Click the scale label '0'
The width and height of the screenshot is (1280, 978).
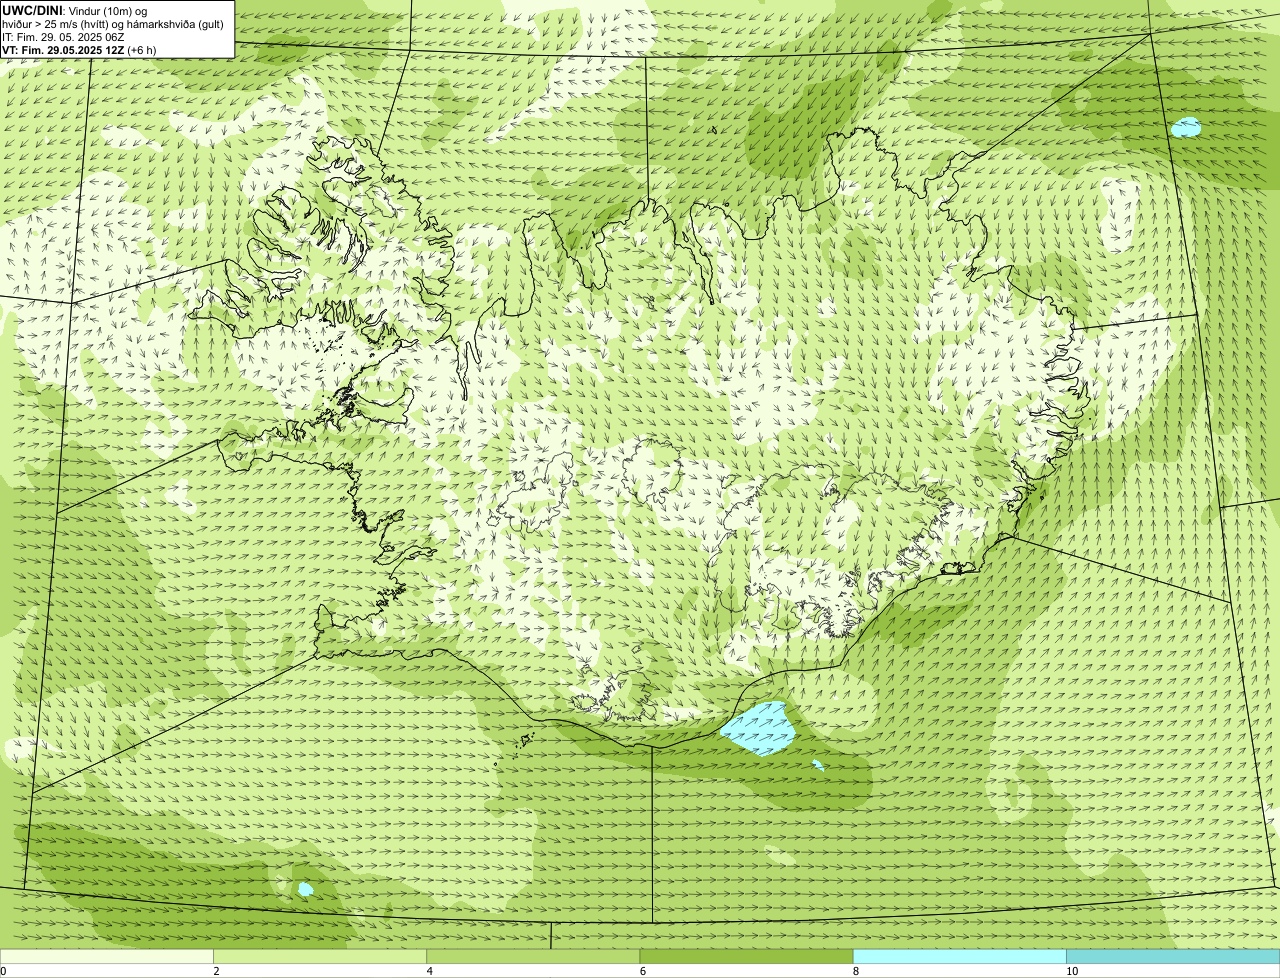(x=4, y=971)
